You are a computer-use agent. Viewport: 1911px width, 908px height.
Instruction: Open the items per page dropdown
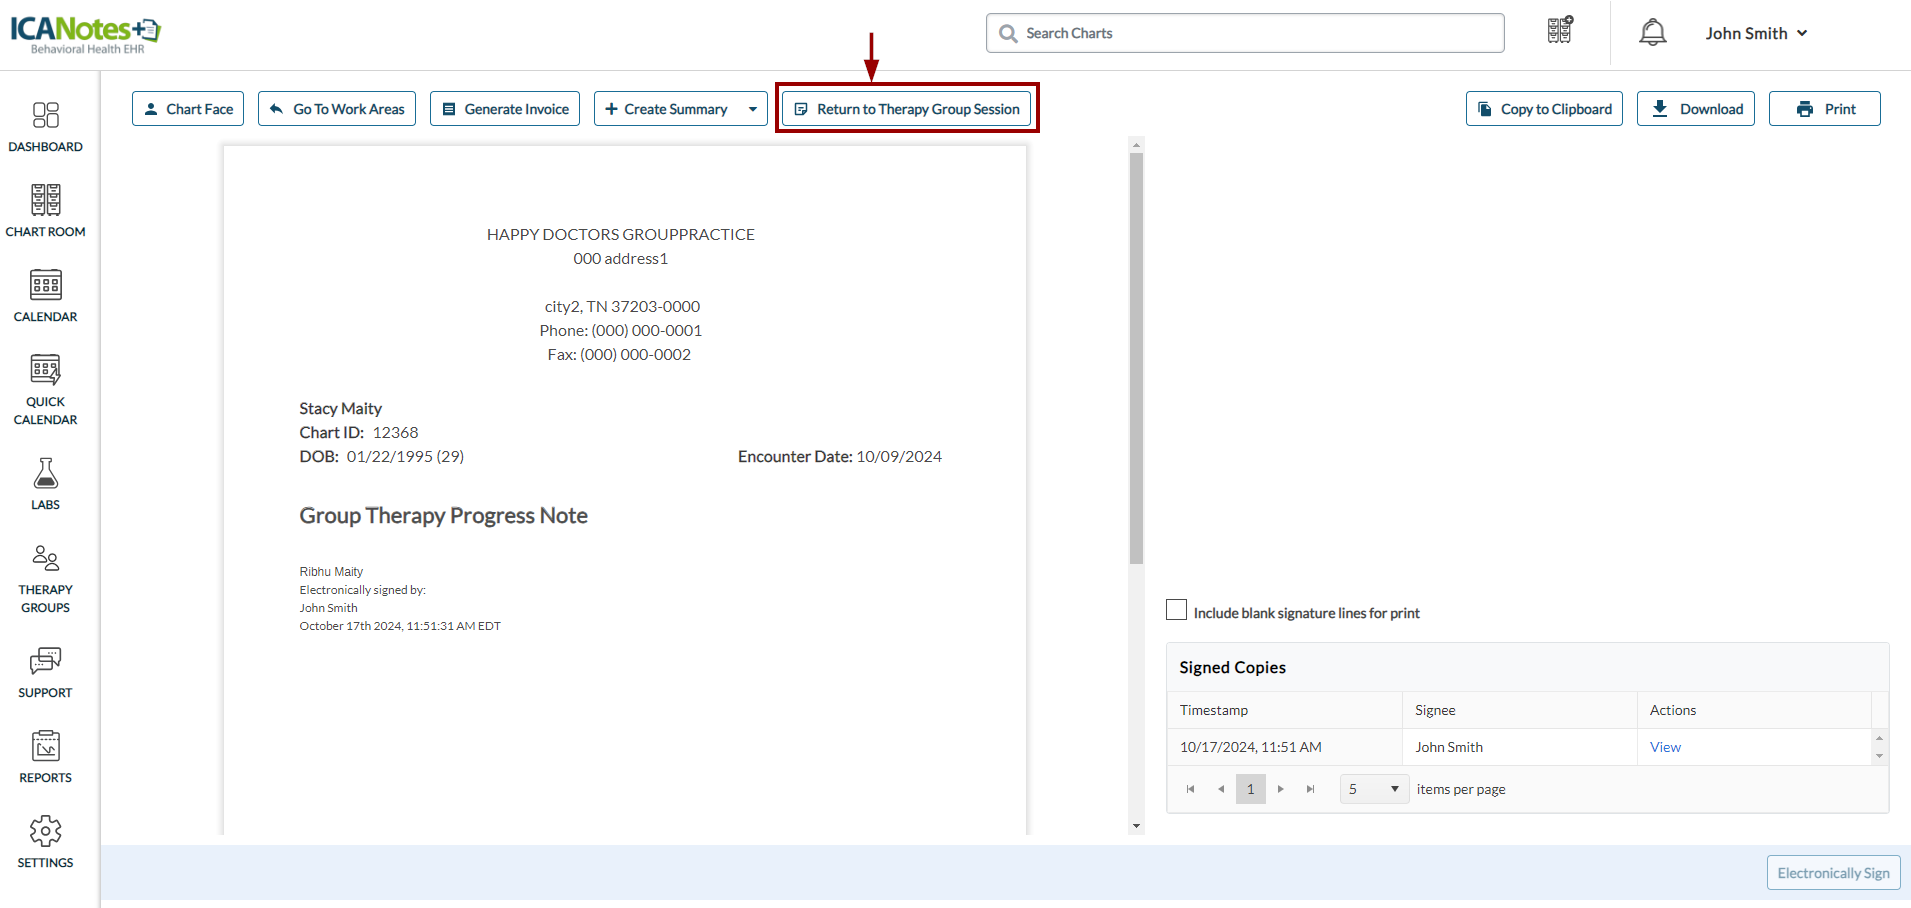pos(1374,789)
